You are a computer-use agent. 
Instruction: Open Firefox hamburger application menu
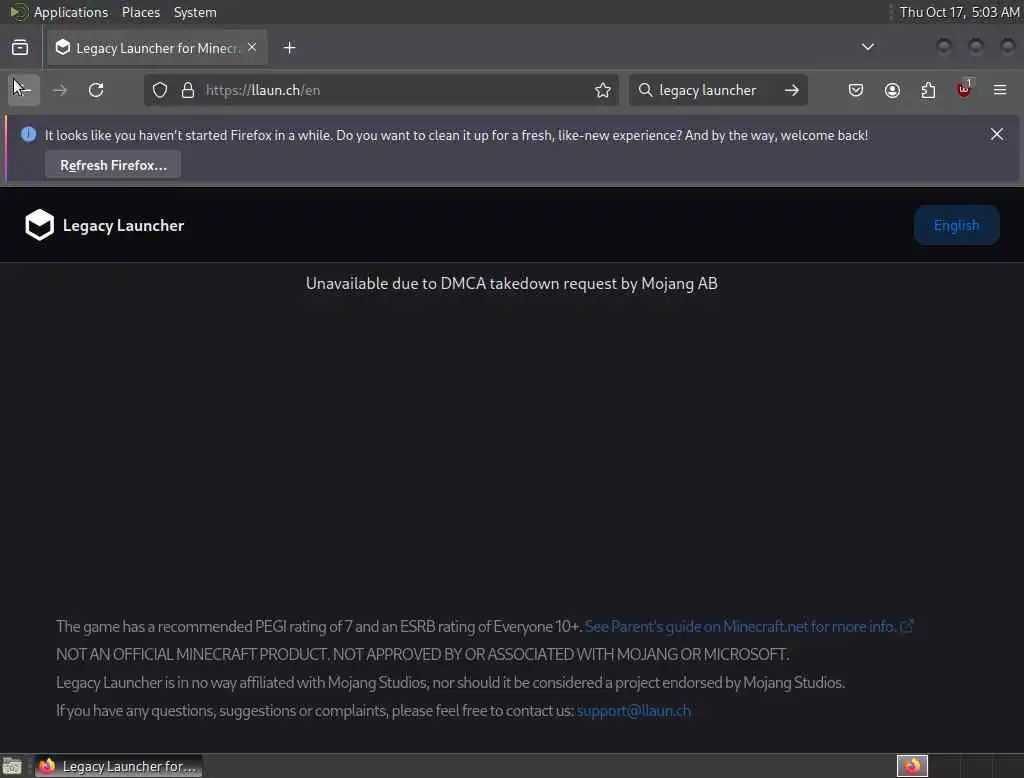click(1000, 90)
